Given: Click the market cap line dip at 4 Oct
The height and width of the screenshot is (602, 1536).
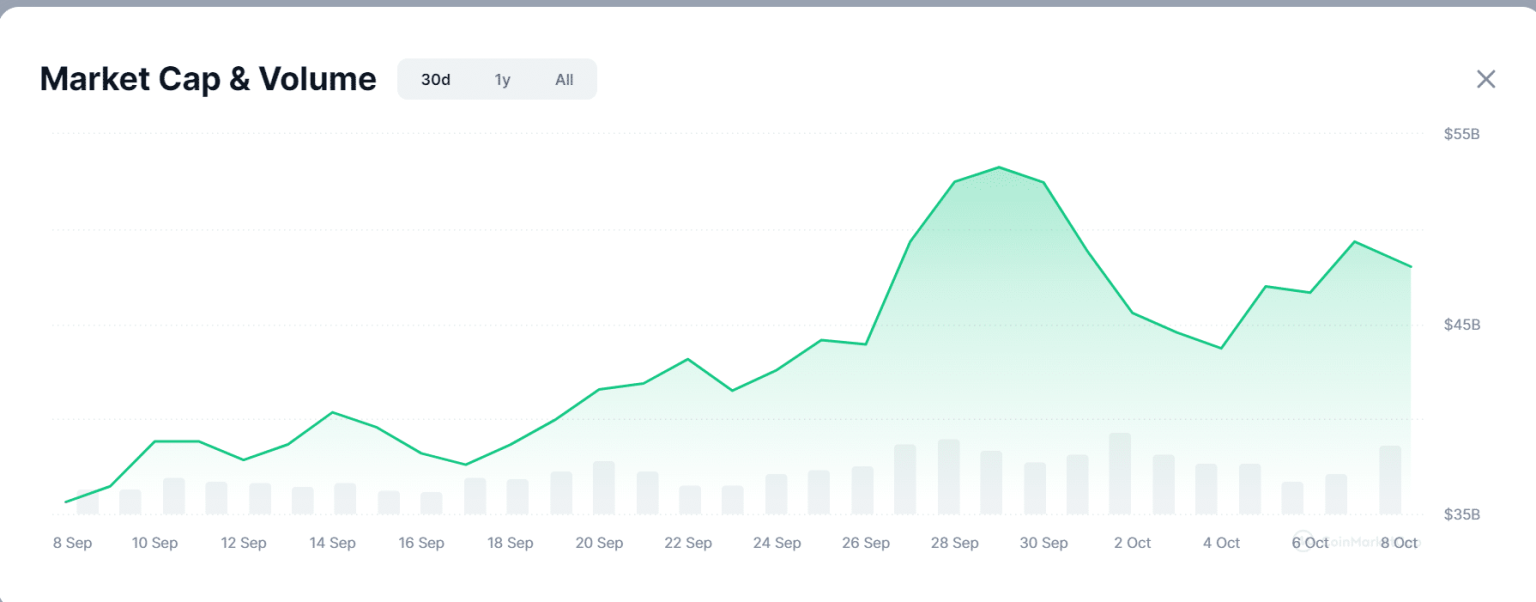Looking at the screenshot, I should 1221,348.
